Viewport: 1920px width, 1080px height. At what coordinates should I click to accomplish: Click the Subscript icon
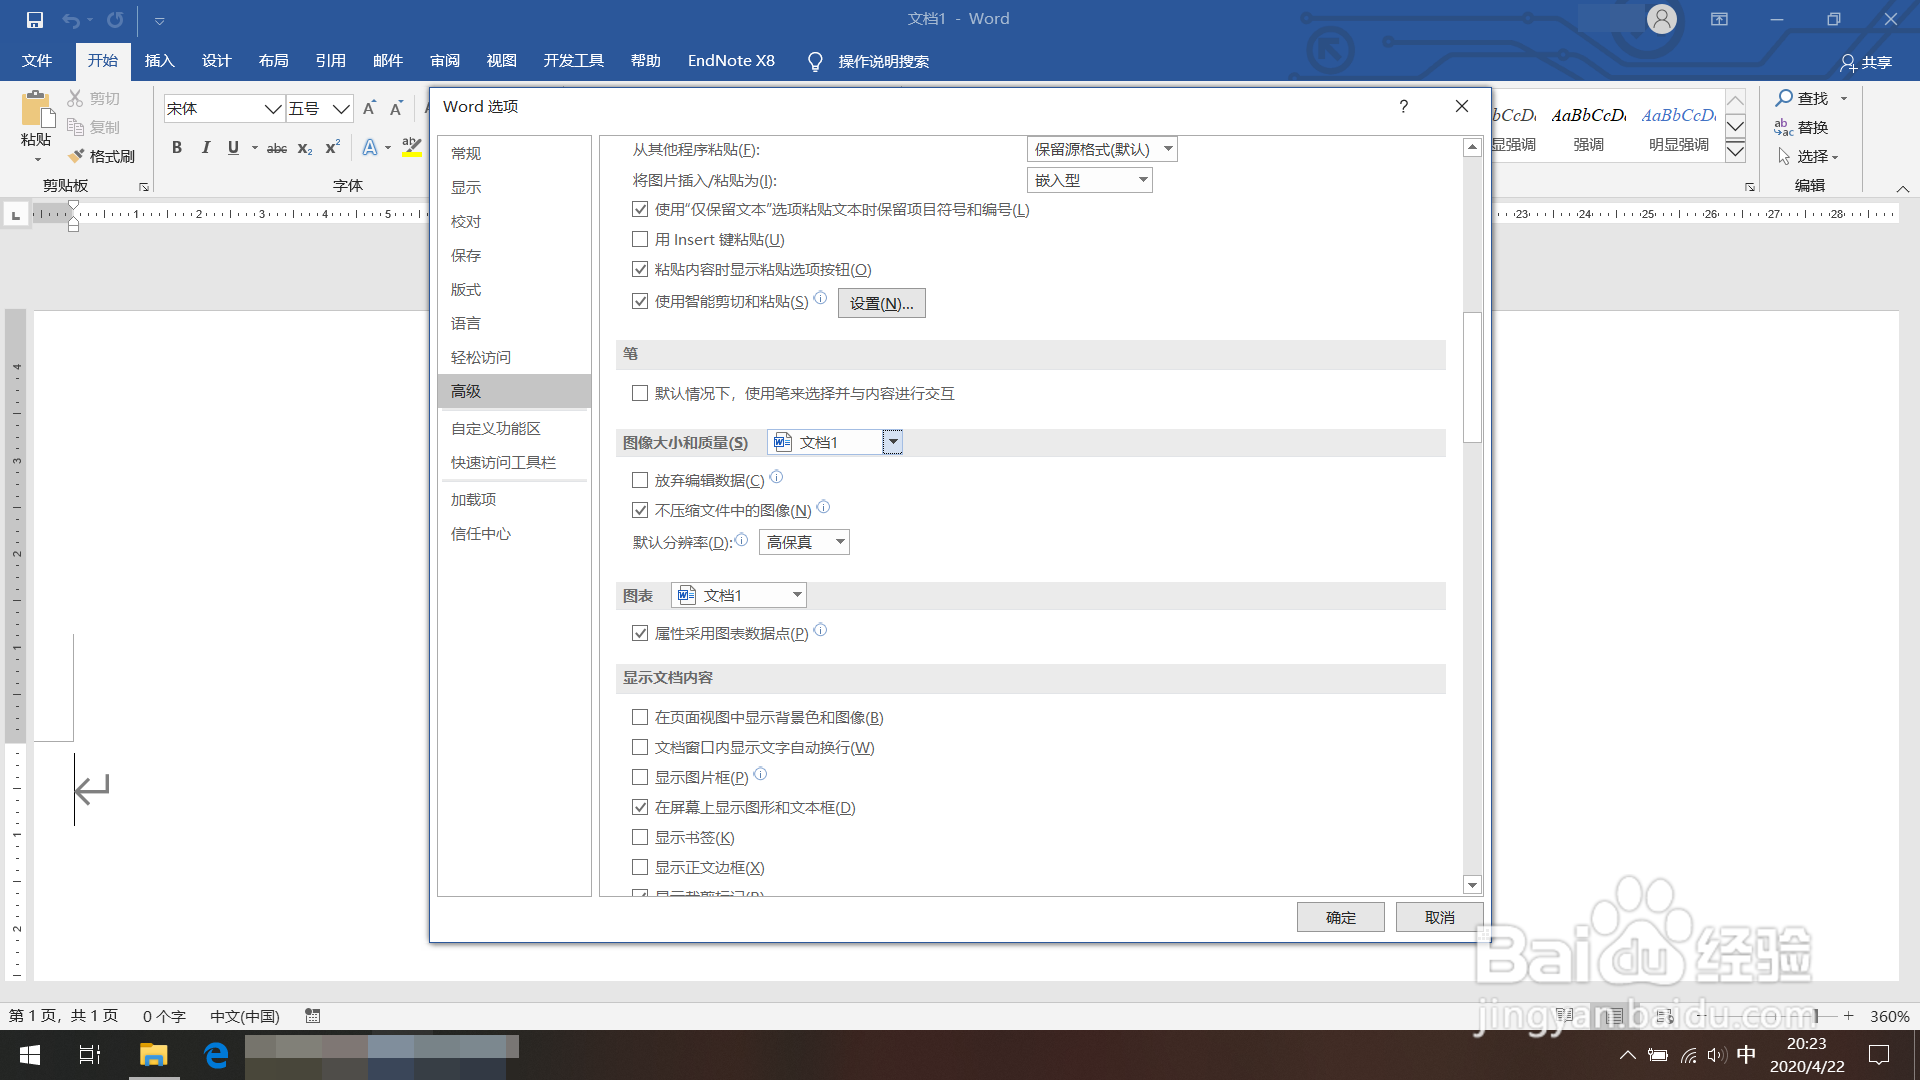[x=305, y=148]
